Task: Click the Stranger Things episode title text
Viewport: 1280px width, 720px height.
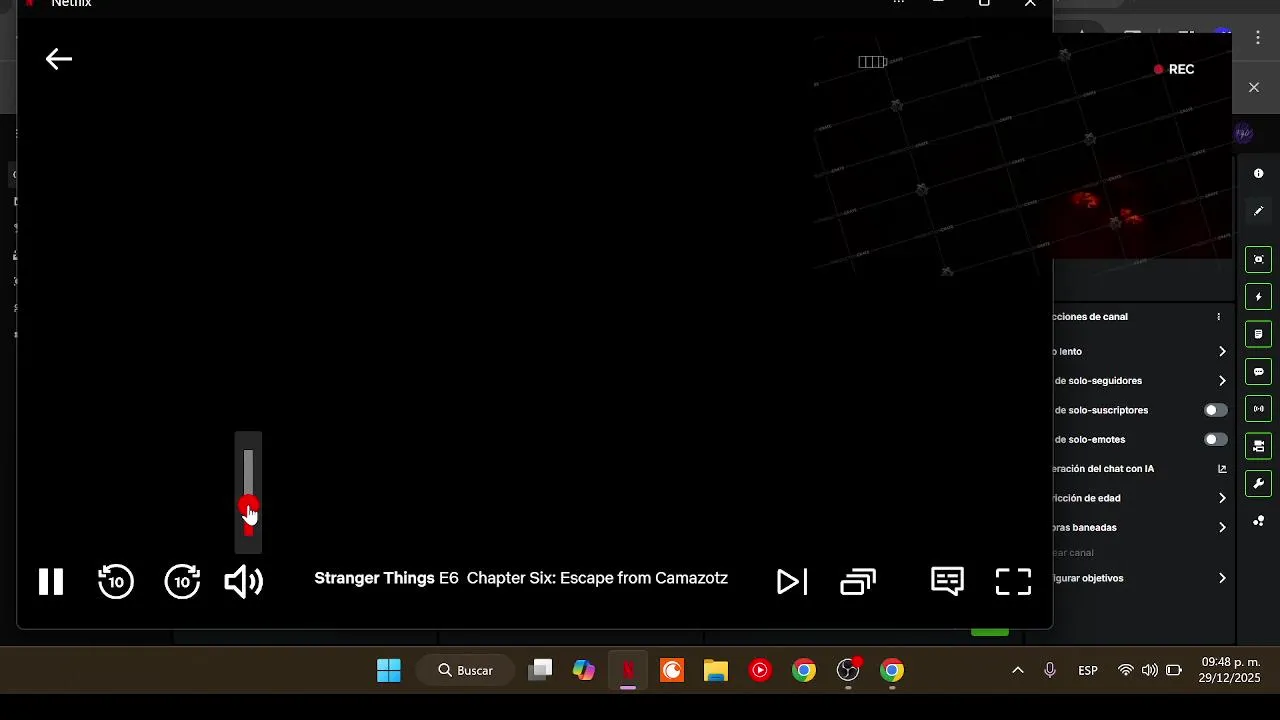Action: 521,578
